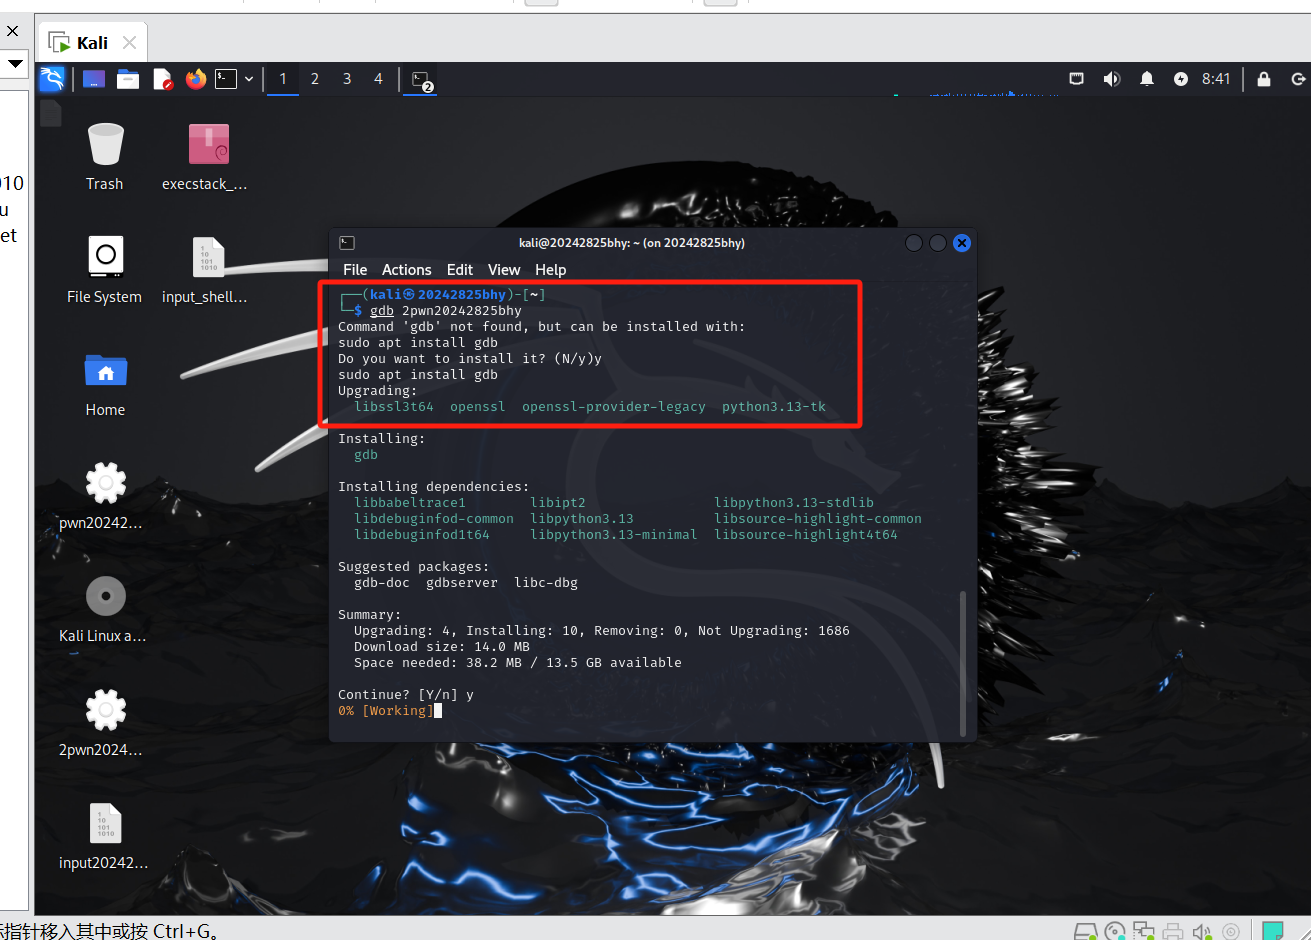Expand the left sidebar dropdown arrow
The image size is (1311, 940).
14,64
